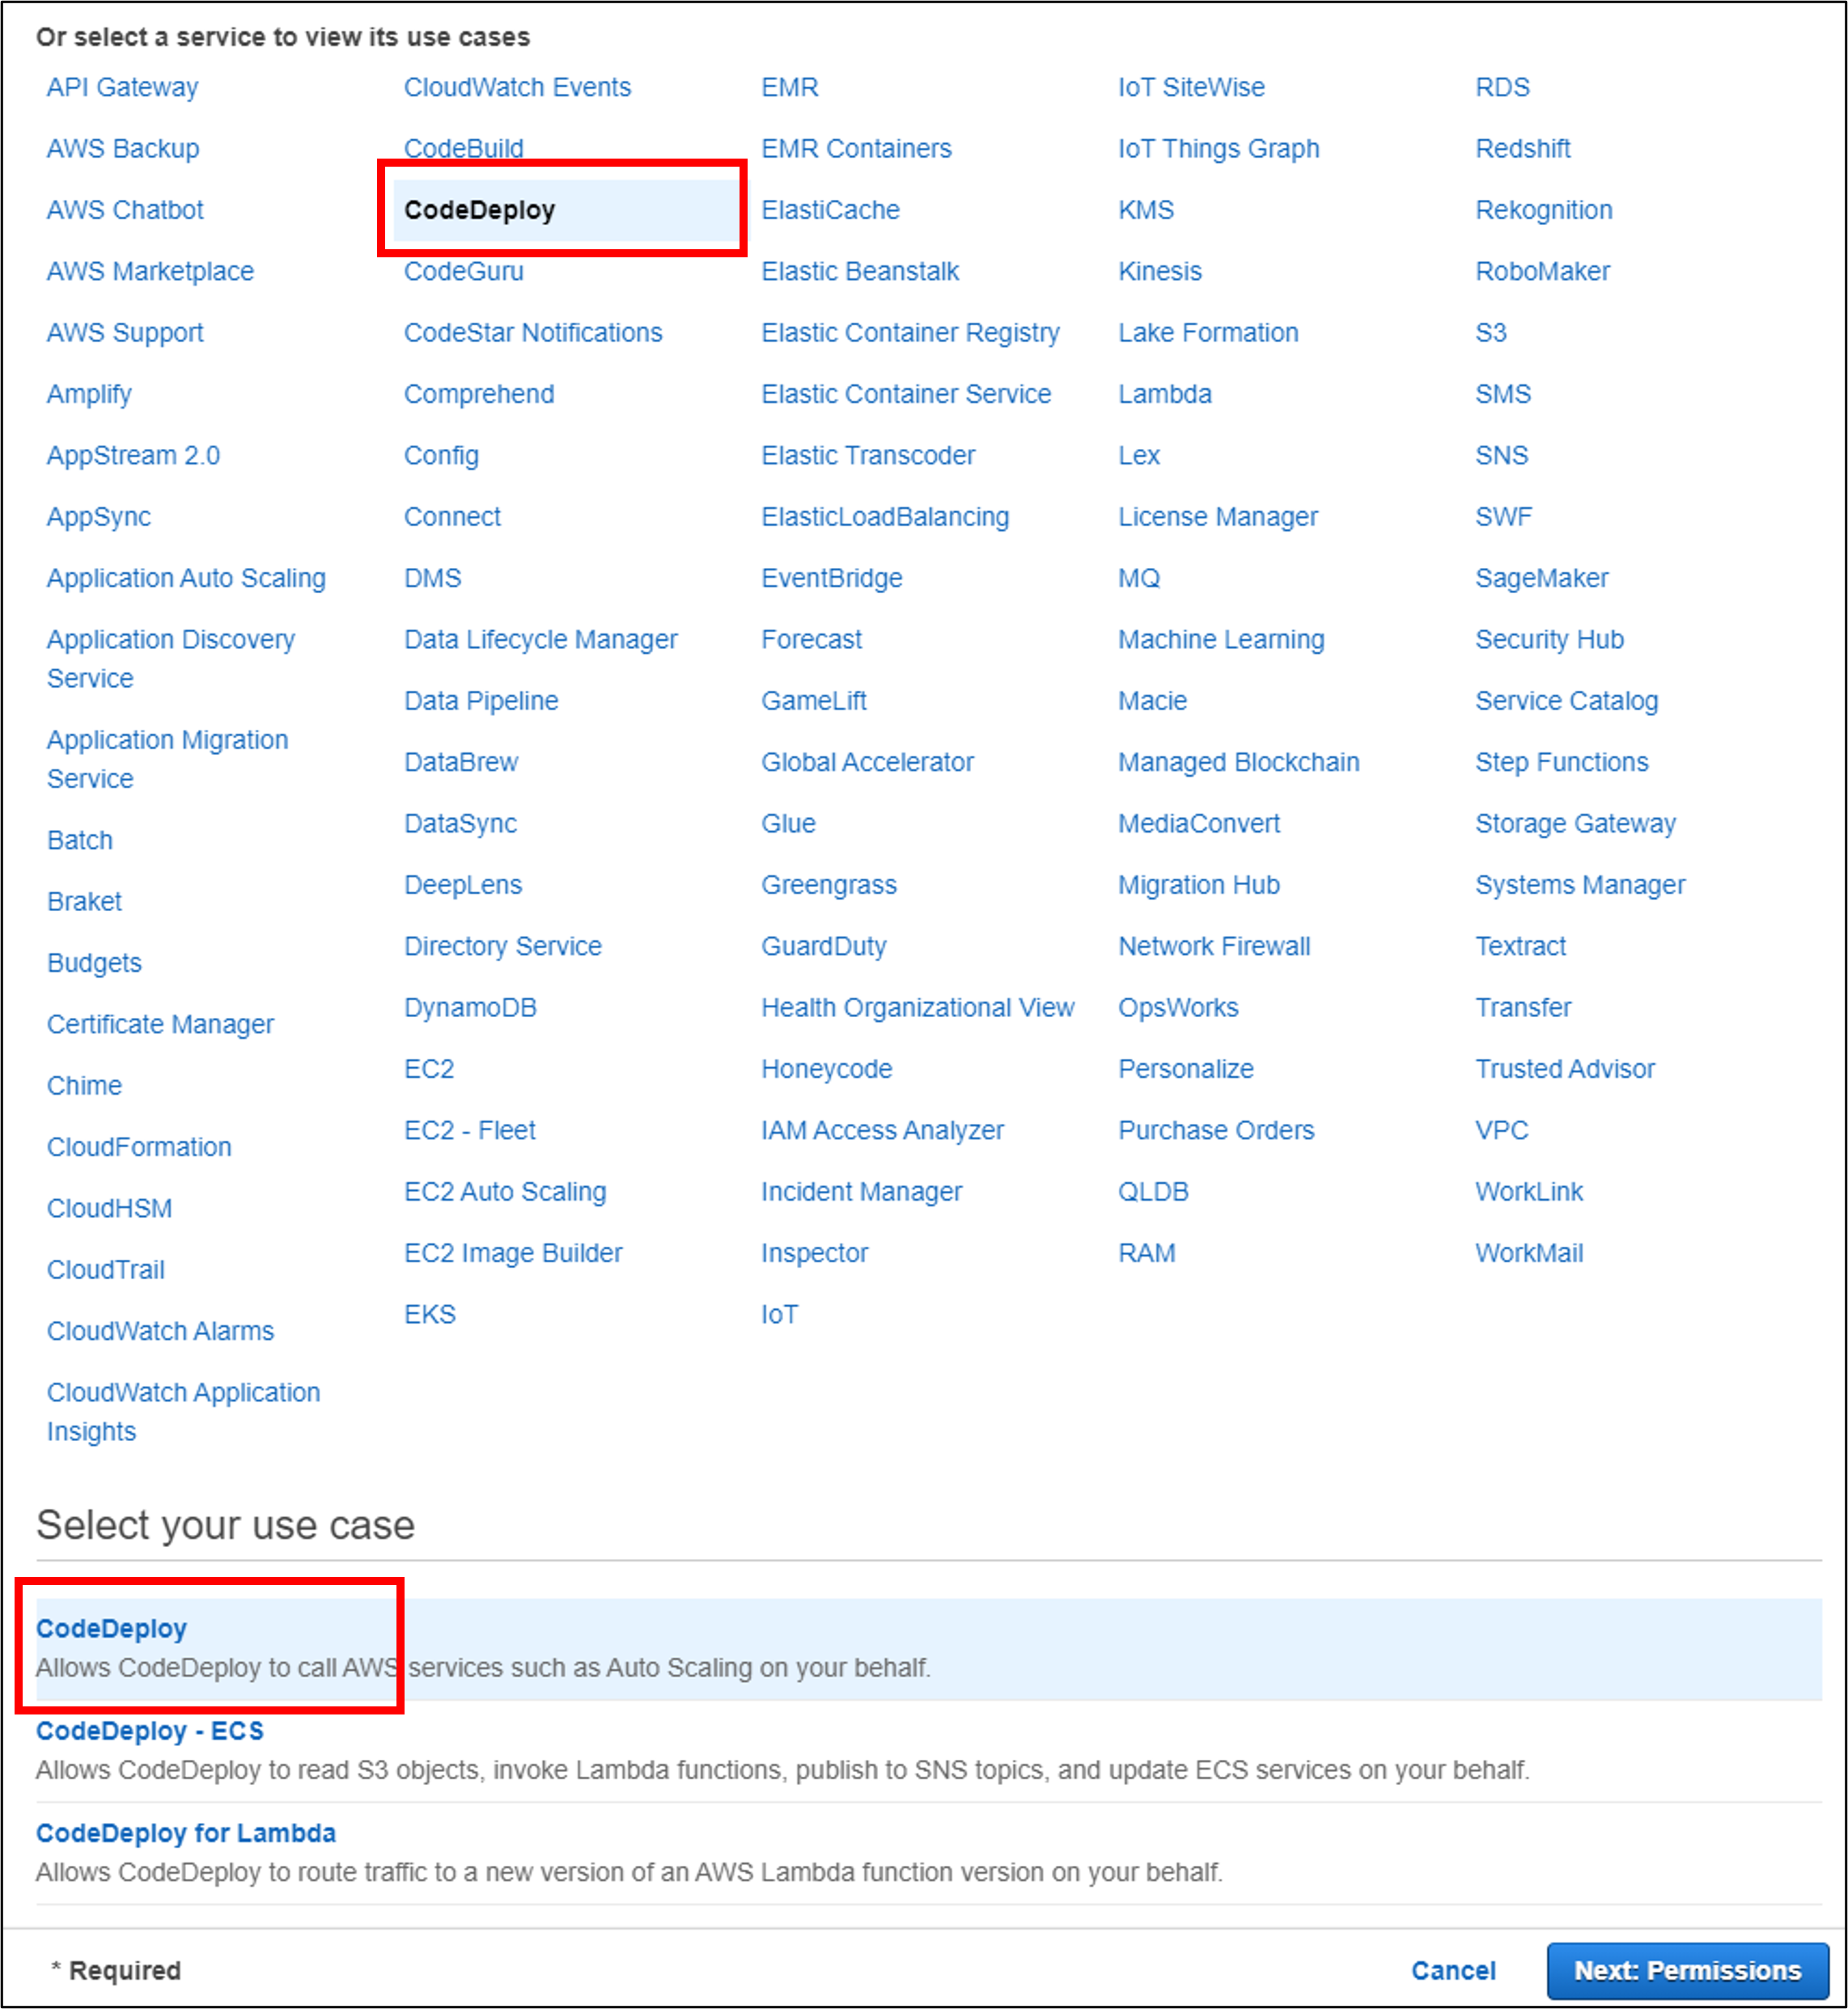
Task: Select the WorkMail service
Action: pyautogui.click(x=1528, y=1253)
